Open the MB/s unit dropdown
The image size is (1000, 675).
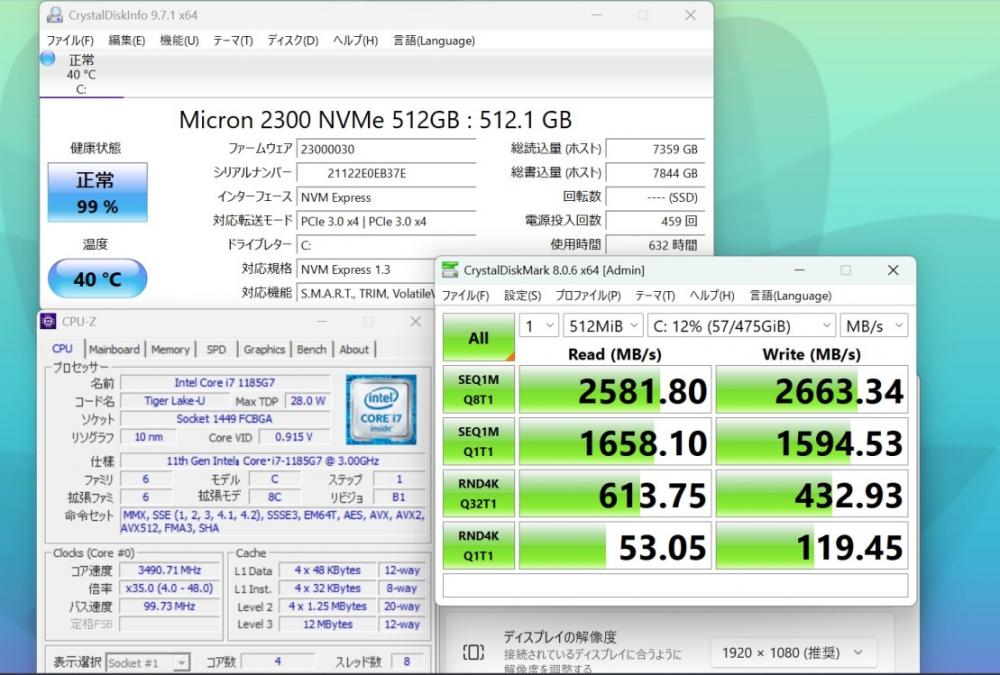coord(874,326)
